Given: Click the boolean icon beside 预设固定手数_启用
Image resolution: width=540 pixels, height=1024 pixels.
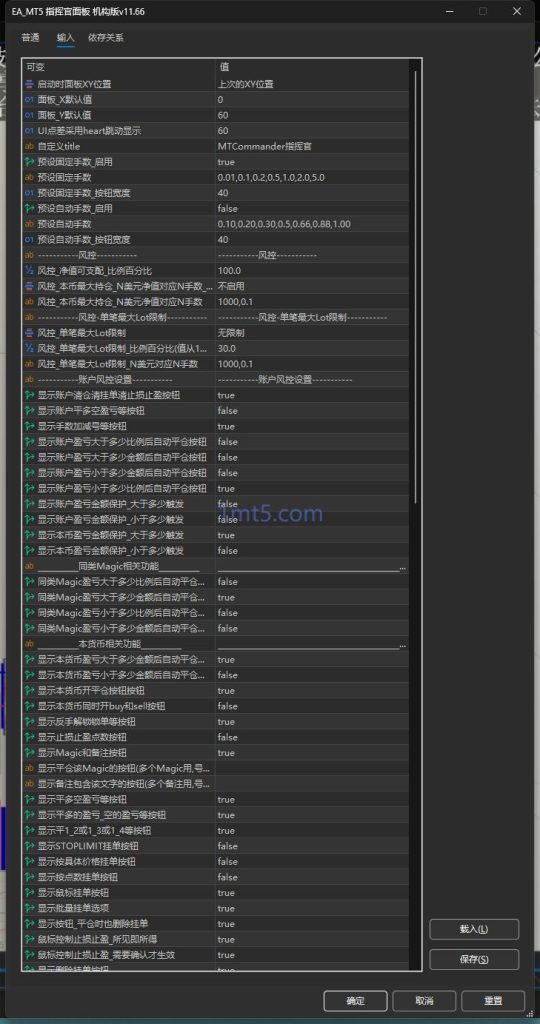Looking at the screenshot, I should tap(29, 162).
